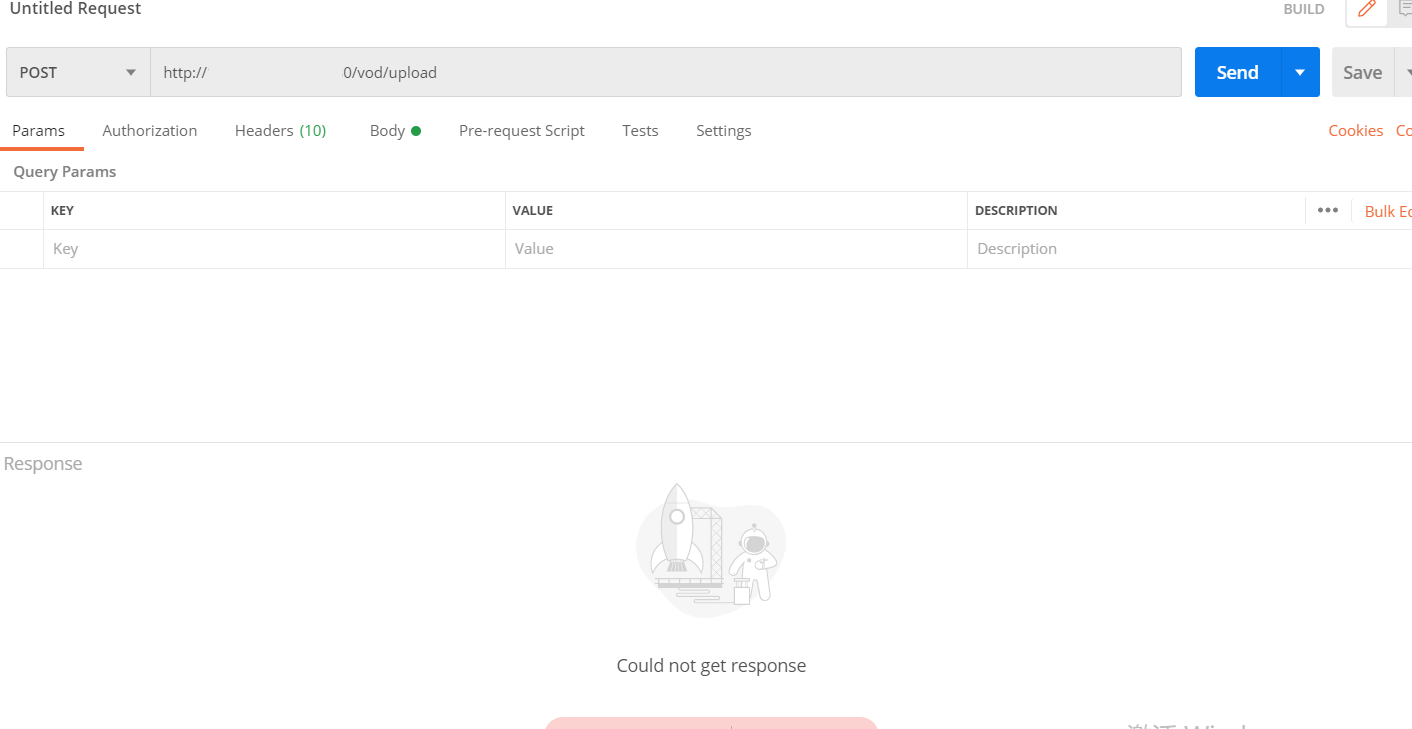This screenshot has width=1412, height=729.
Task: Click the request URL field
Action: (666, 72)
